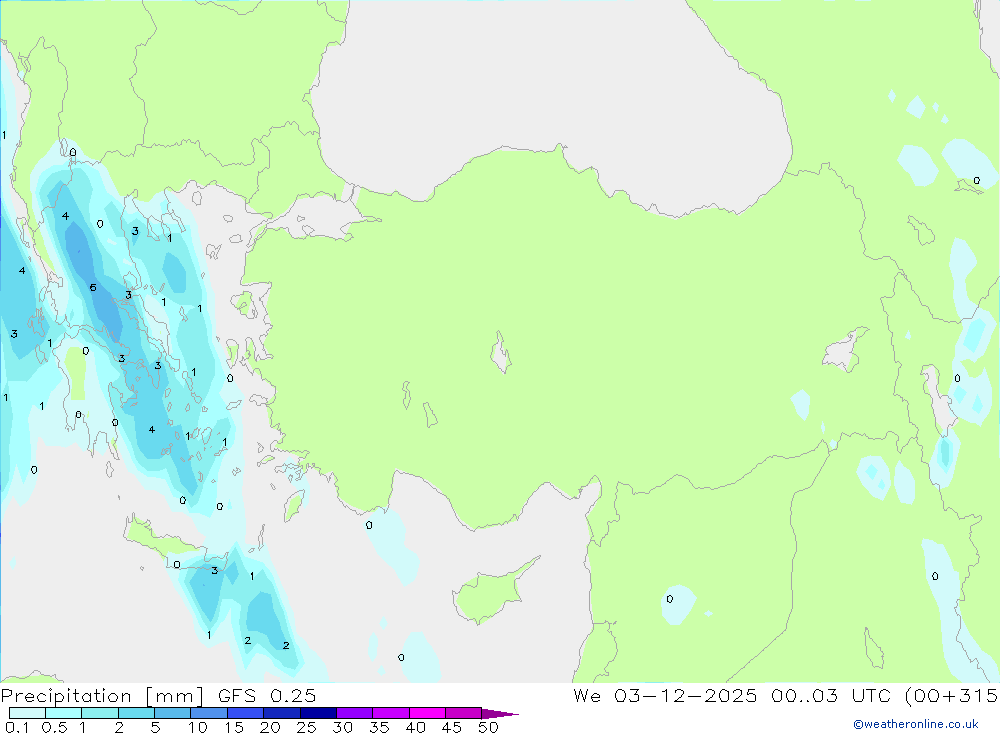The height and width of the screenshot is (733, 1000).
Task: Click the "6" precipitation value on the map
Action: pos(93,288)
